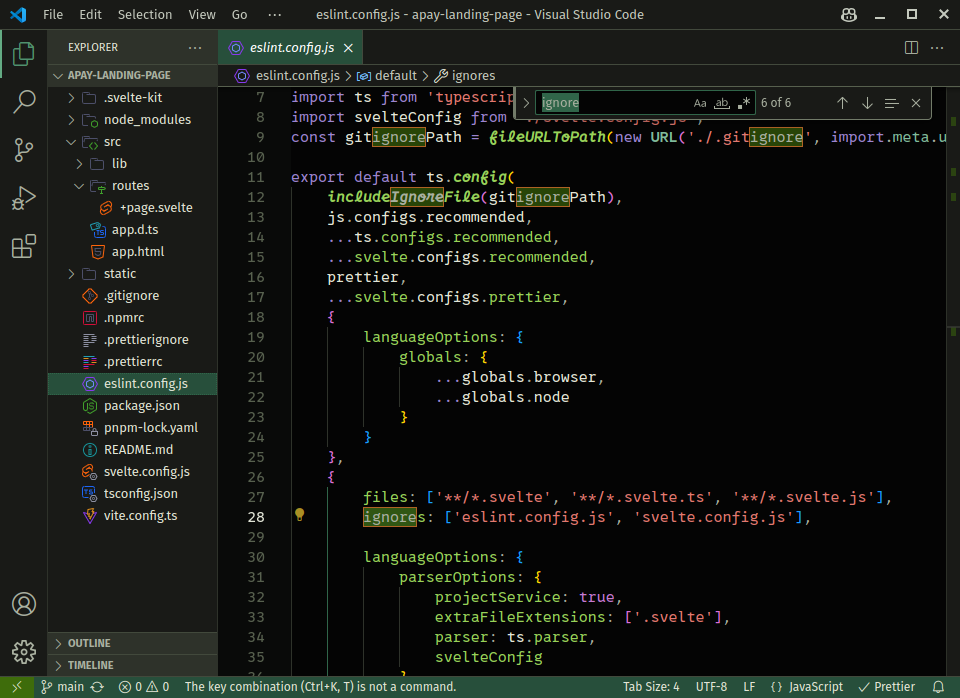Split the editor to the right
Viewport: 960px width, 698px height.
pyautogui.click(x=911, y=48)
